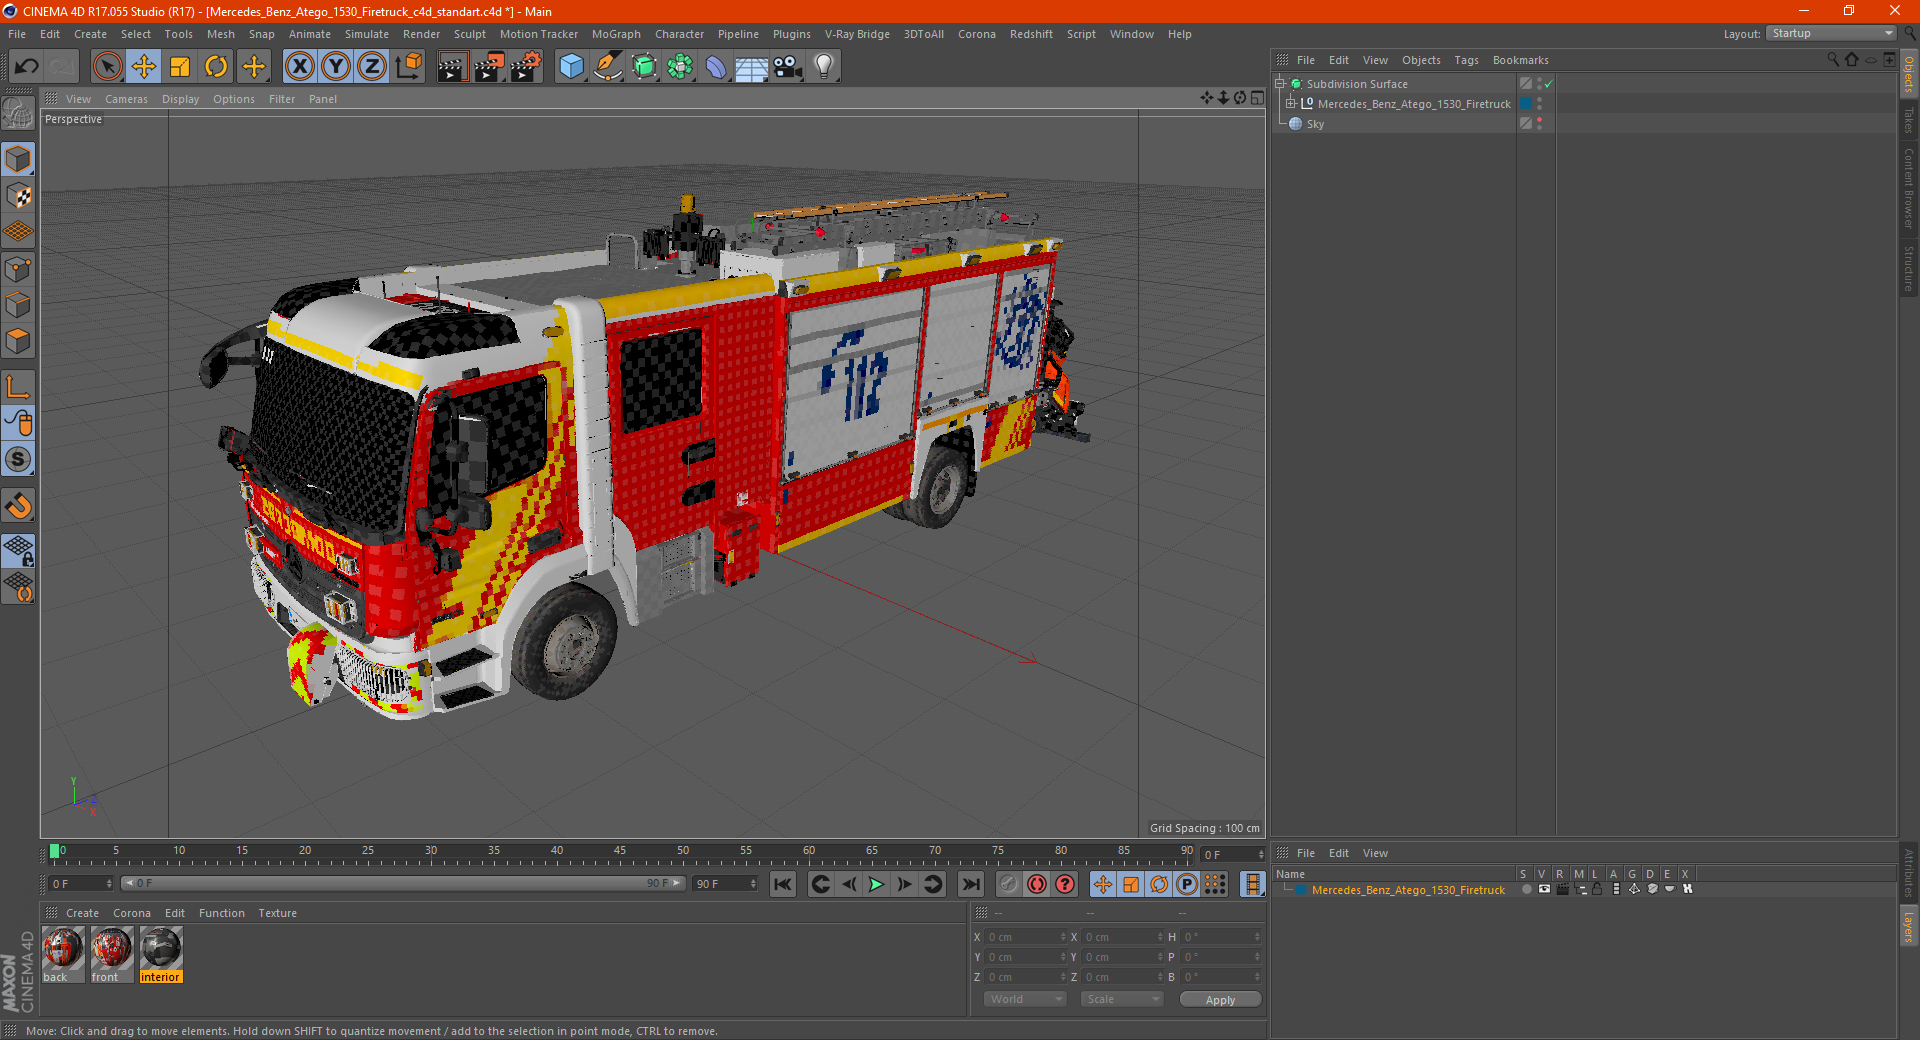The width and height of the screenshot is (1920, 1040).
Task: Switch to Polygons mode
Action: click(18, 341)
